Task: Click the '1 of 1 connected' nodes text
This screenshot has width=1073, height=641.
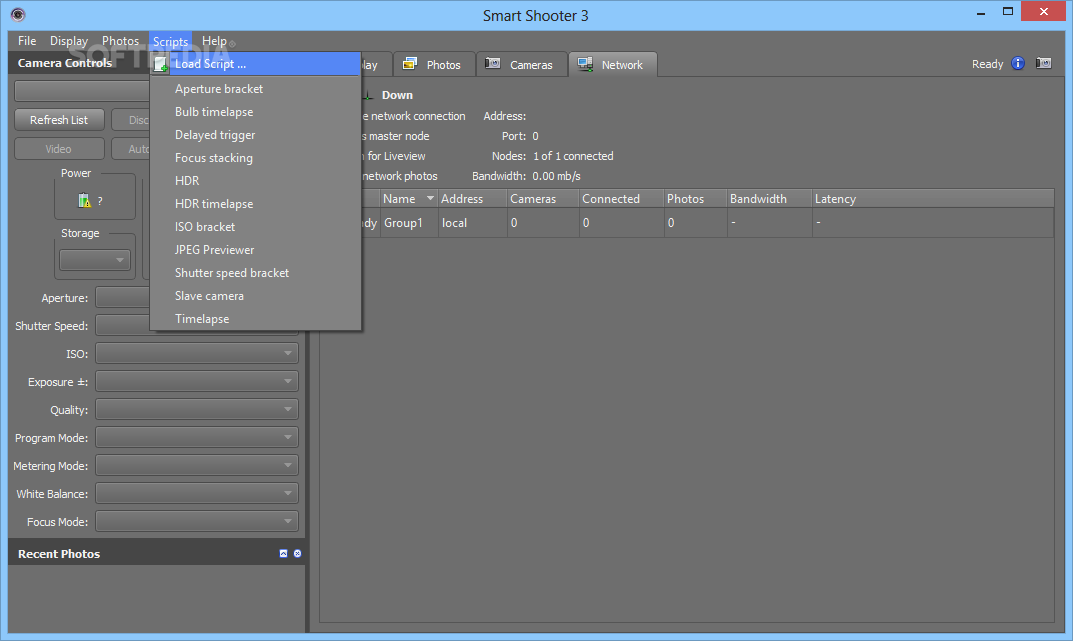Action: pyautogui.click(x=573, y=156)
